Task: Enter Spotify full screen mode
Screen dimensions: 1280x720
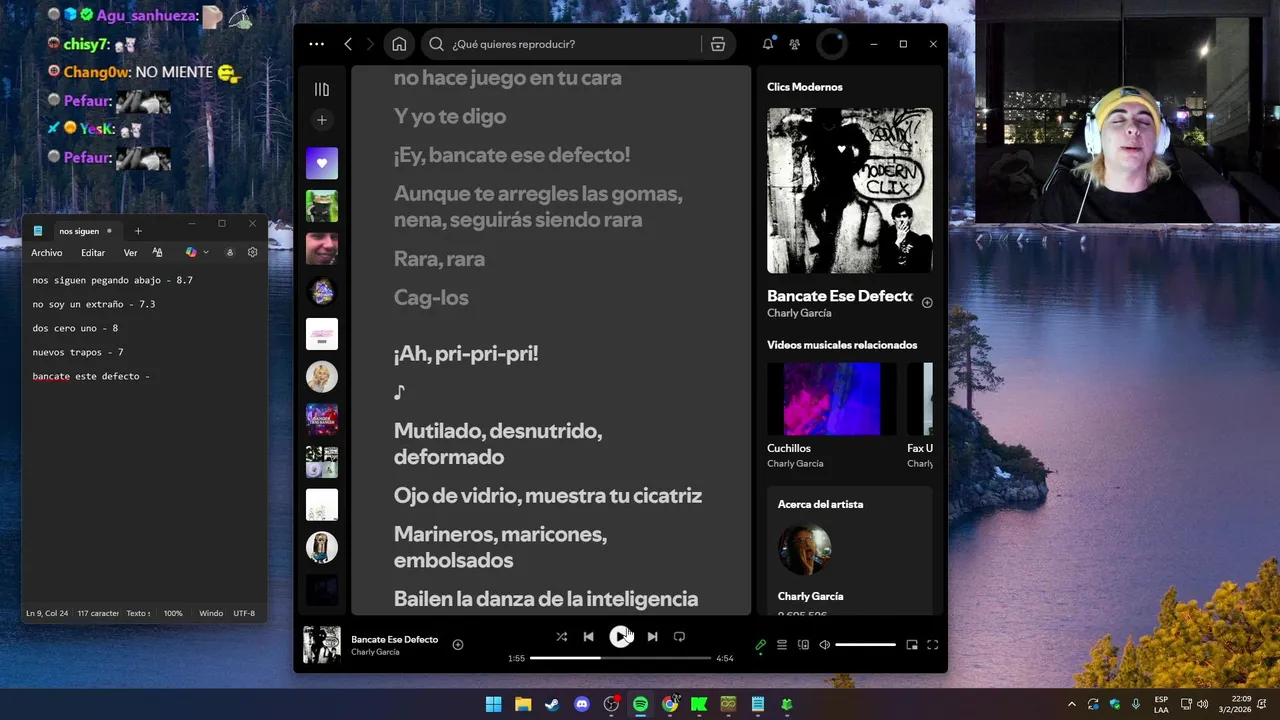Action: tap(933, 645)
